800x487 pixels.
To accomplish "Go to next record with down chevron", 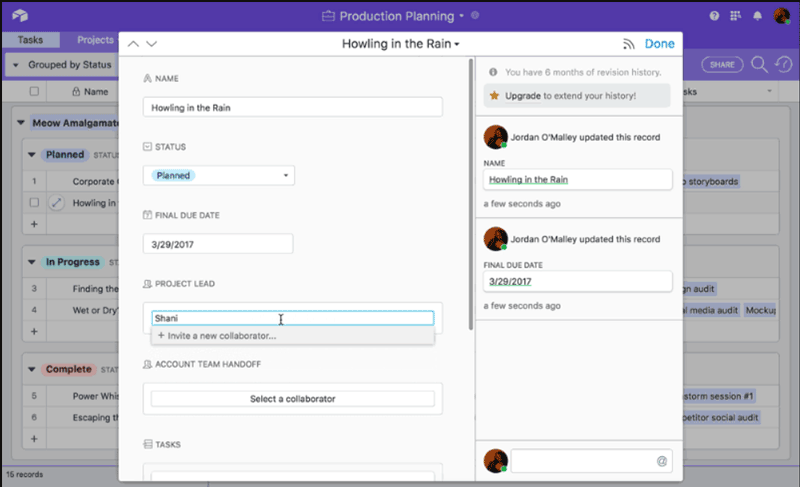I will point(152,44).
